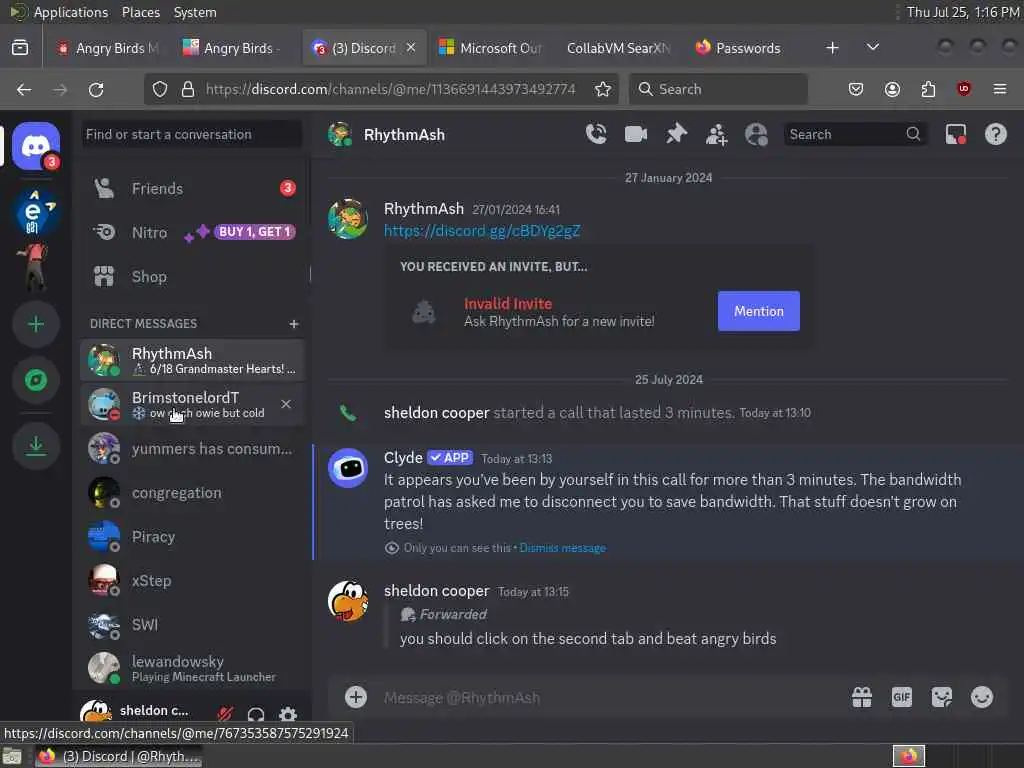Open the Piracy conversation

point(193,537)
